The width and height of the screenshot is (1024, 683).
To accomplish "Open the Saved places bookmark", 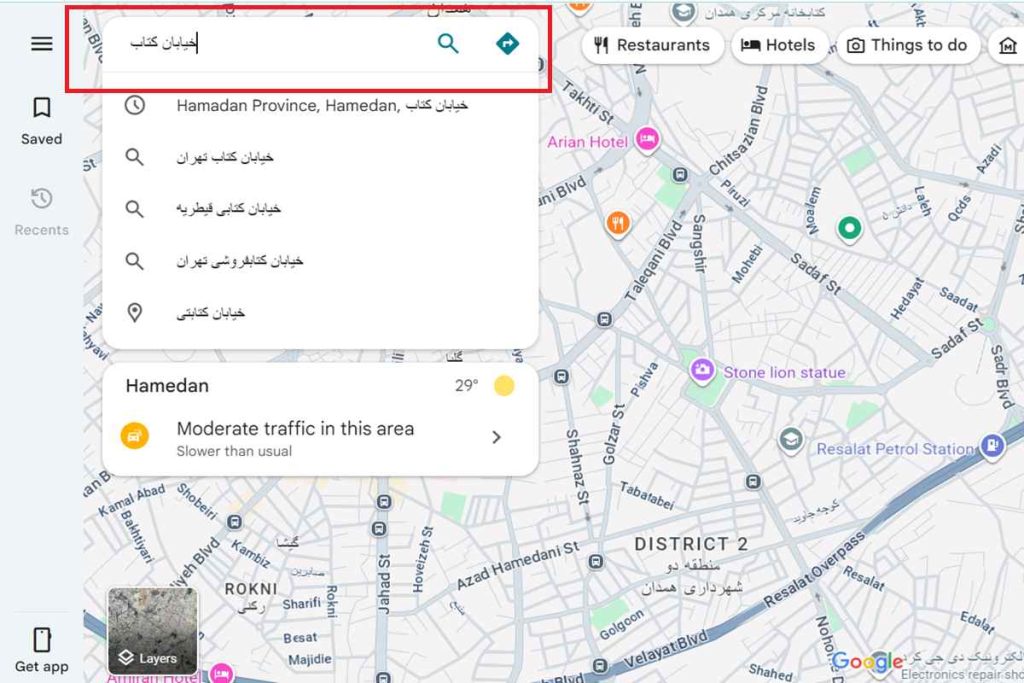I will pyautogui.click(x=41, y=119).
